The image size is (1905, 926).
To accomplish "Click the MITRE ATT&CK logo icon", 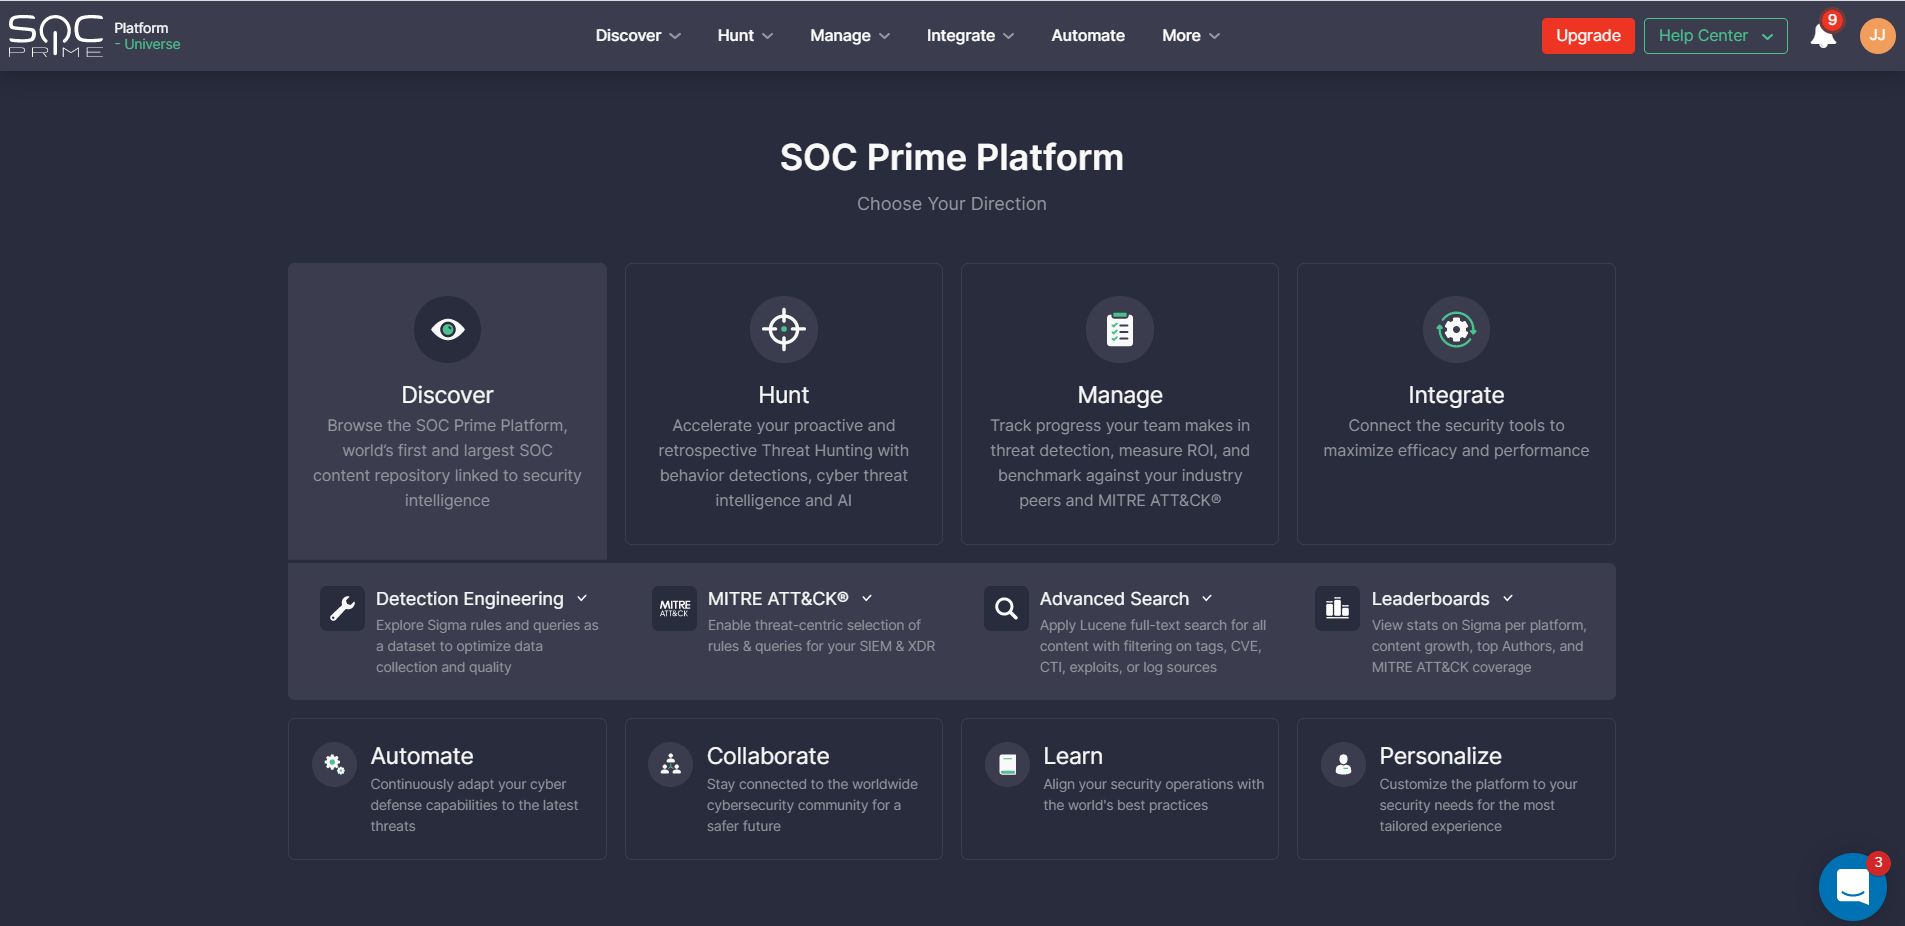I will click(x=674, y=608).
